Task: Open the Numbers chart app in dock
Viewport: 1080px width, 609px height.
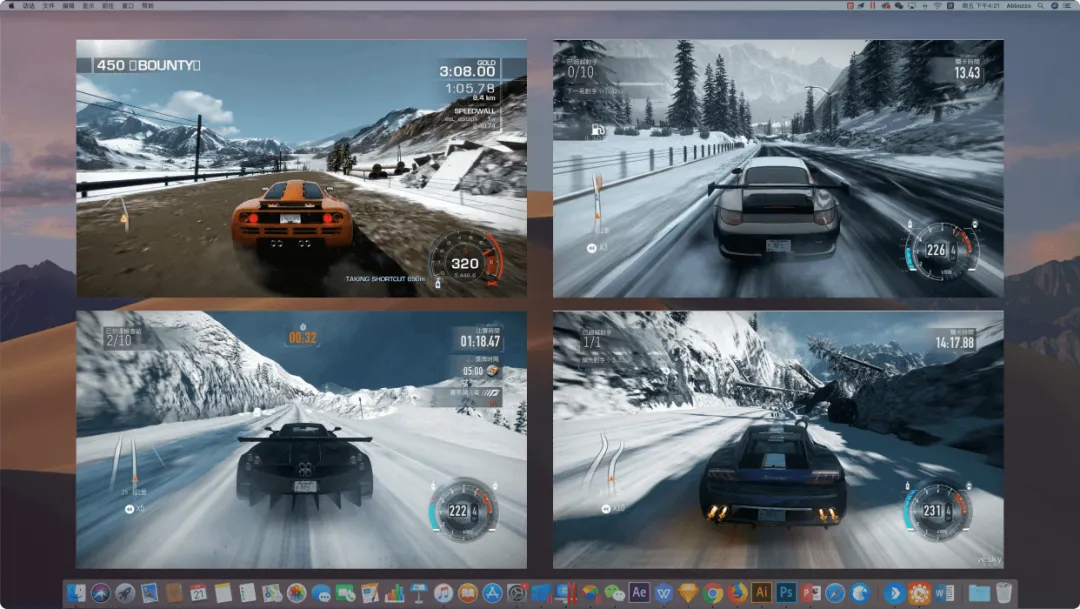Action: click(x=395, y=592)
